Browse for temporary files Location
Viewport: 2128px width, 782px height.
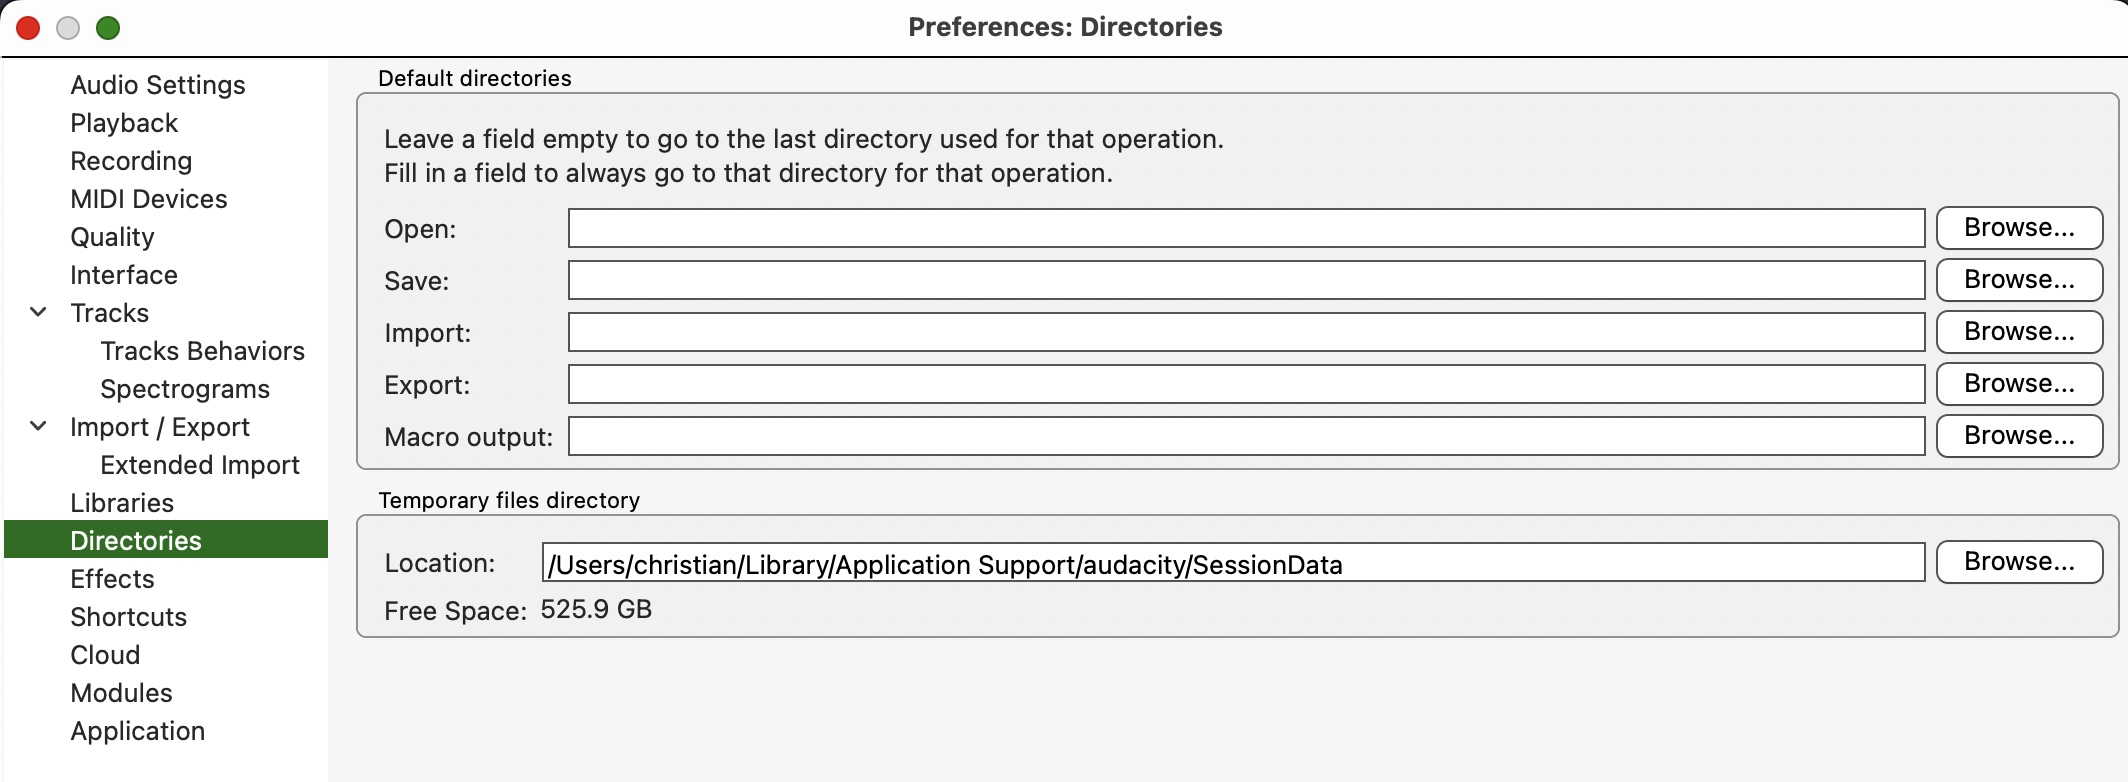tap(2018, 562)
